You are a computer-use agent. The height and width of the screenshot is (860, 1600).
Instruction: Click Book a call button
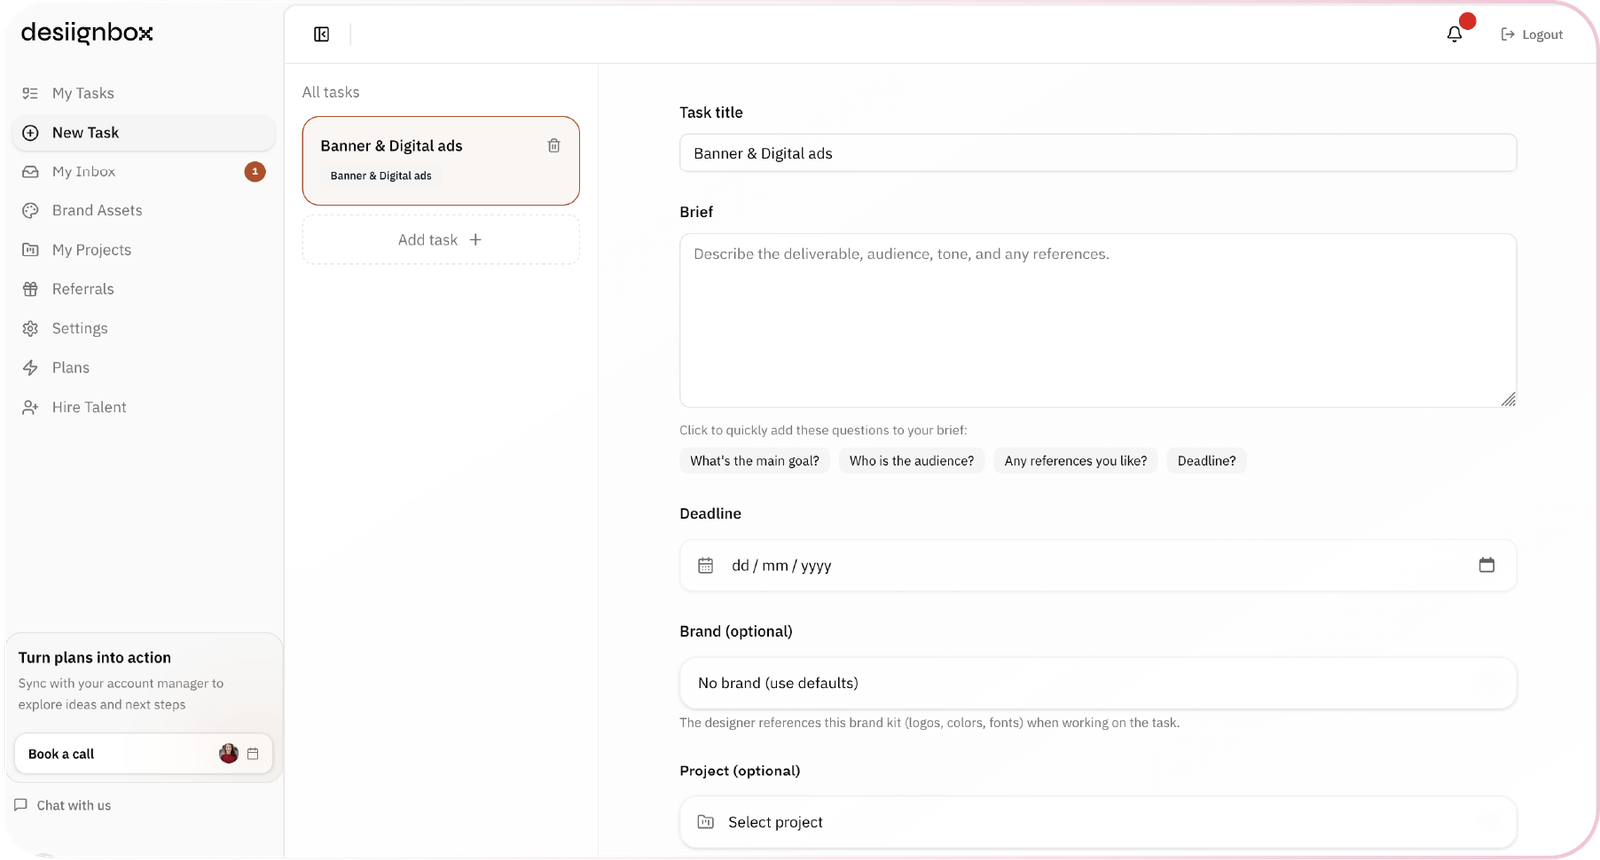point(143,754)
